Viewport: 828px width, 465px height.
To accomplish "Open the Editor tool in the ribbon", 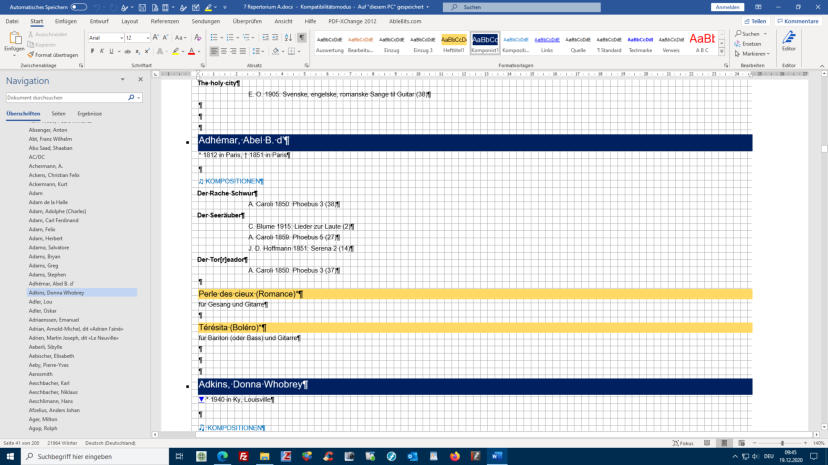I will (789, 42).
